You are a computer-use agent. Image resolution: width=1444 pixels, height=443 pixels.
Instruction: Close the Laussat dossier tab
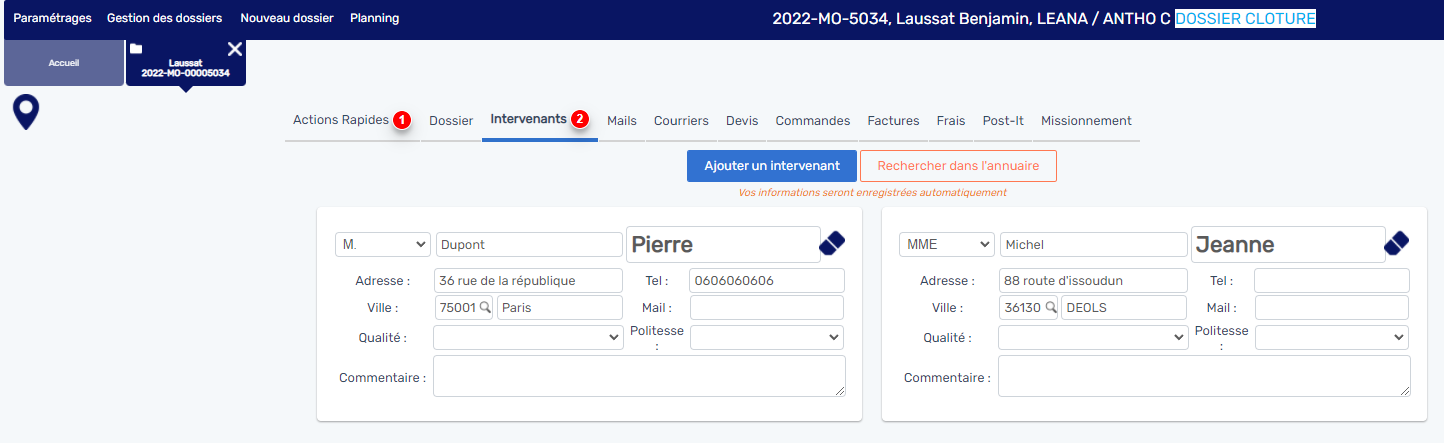235,49
